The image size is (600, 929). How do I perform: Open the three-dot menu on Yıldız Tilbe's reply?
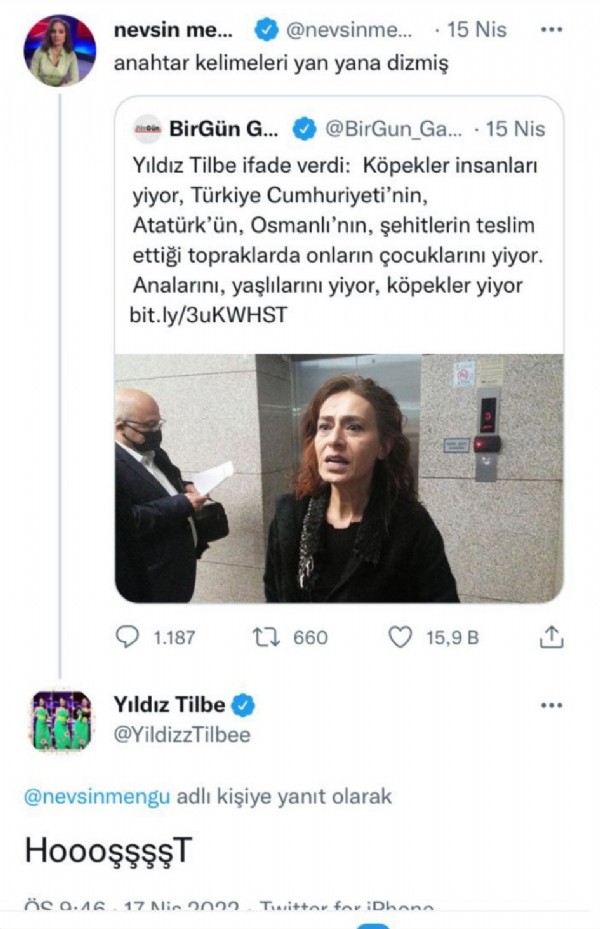coord(551,705)
